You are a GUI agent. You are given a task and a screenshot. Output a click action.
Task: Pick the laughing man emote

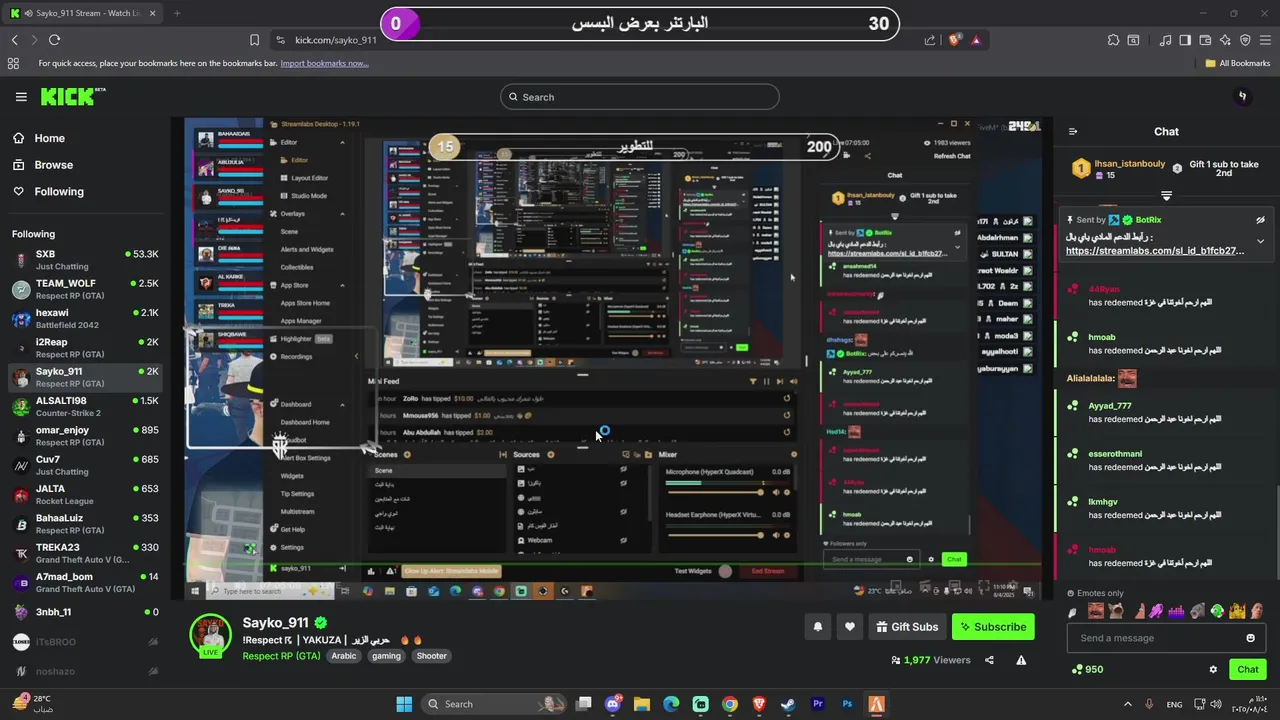point(1096,611)
